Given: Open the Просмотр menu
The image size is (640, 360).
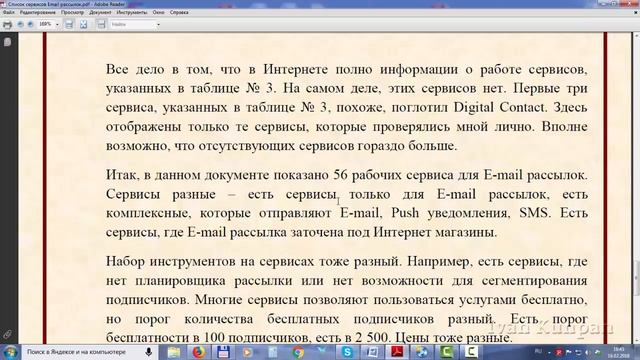Looking at the screenshot, I should pos(72,12).
